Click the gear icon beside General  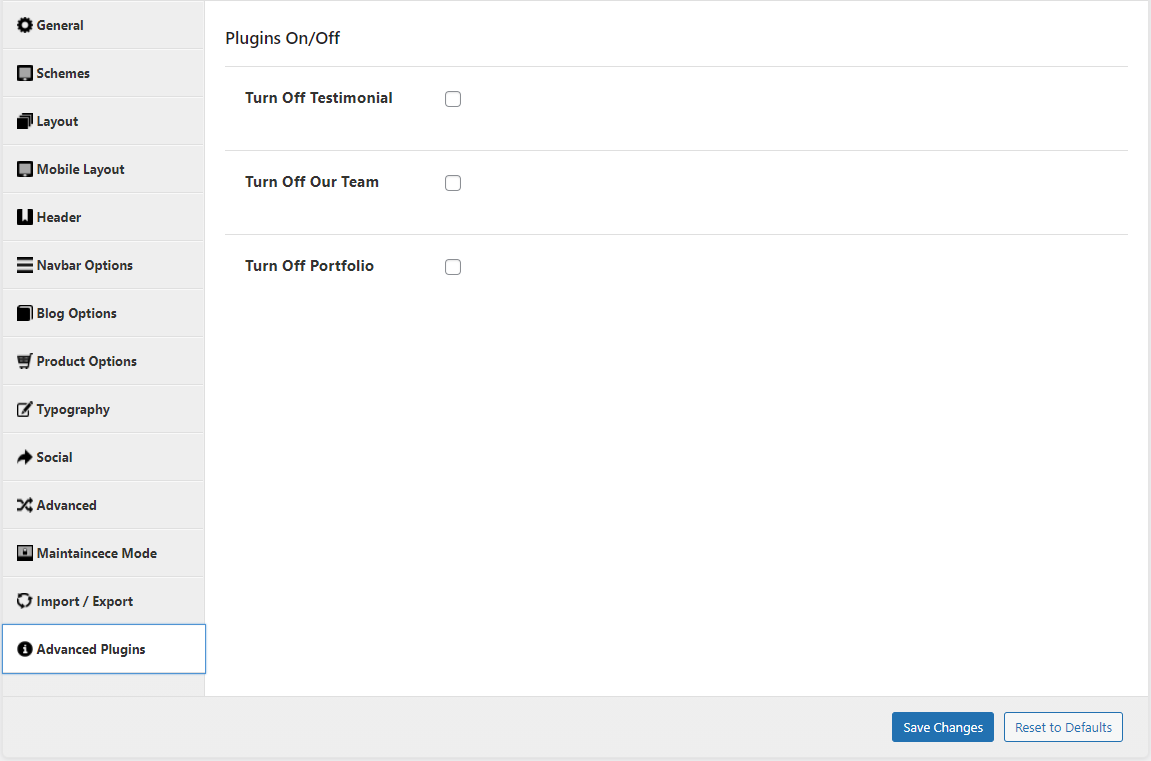pos(25,25)
